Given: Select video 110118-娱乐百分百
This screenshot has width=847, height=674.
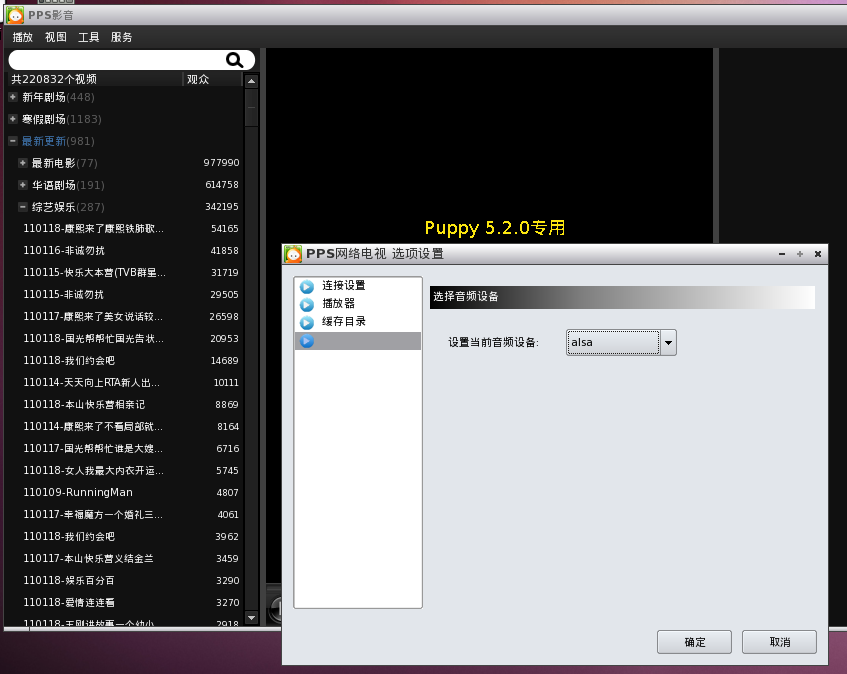Looking at the screenshot, I should tap(69, 581).
